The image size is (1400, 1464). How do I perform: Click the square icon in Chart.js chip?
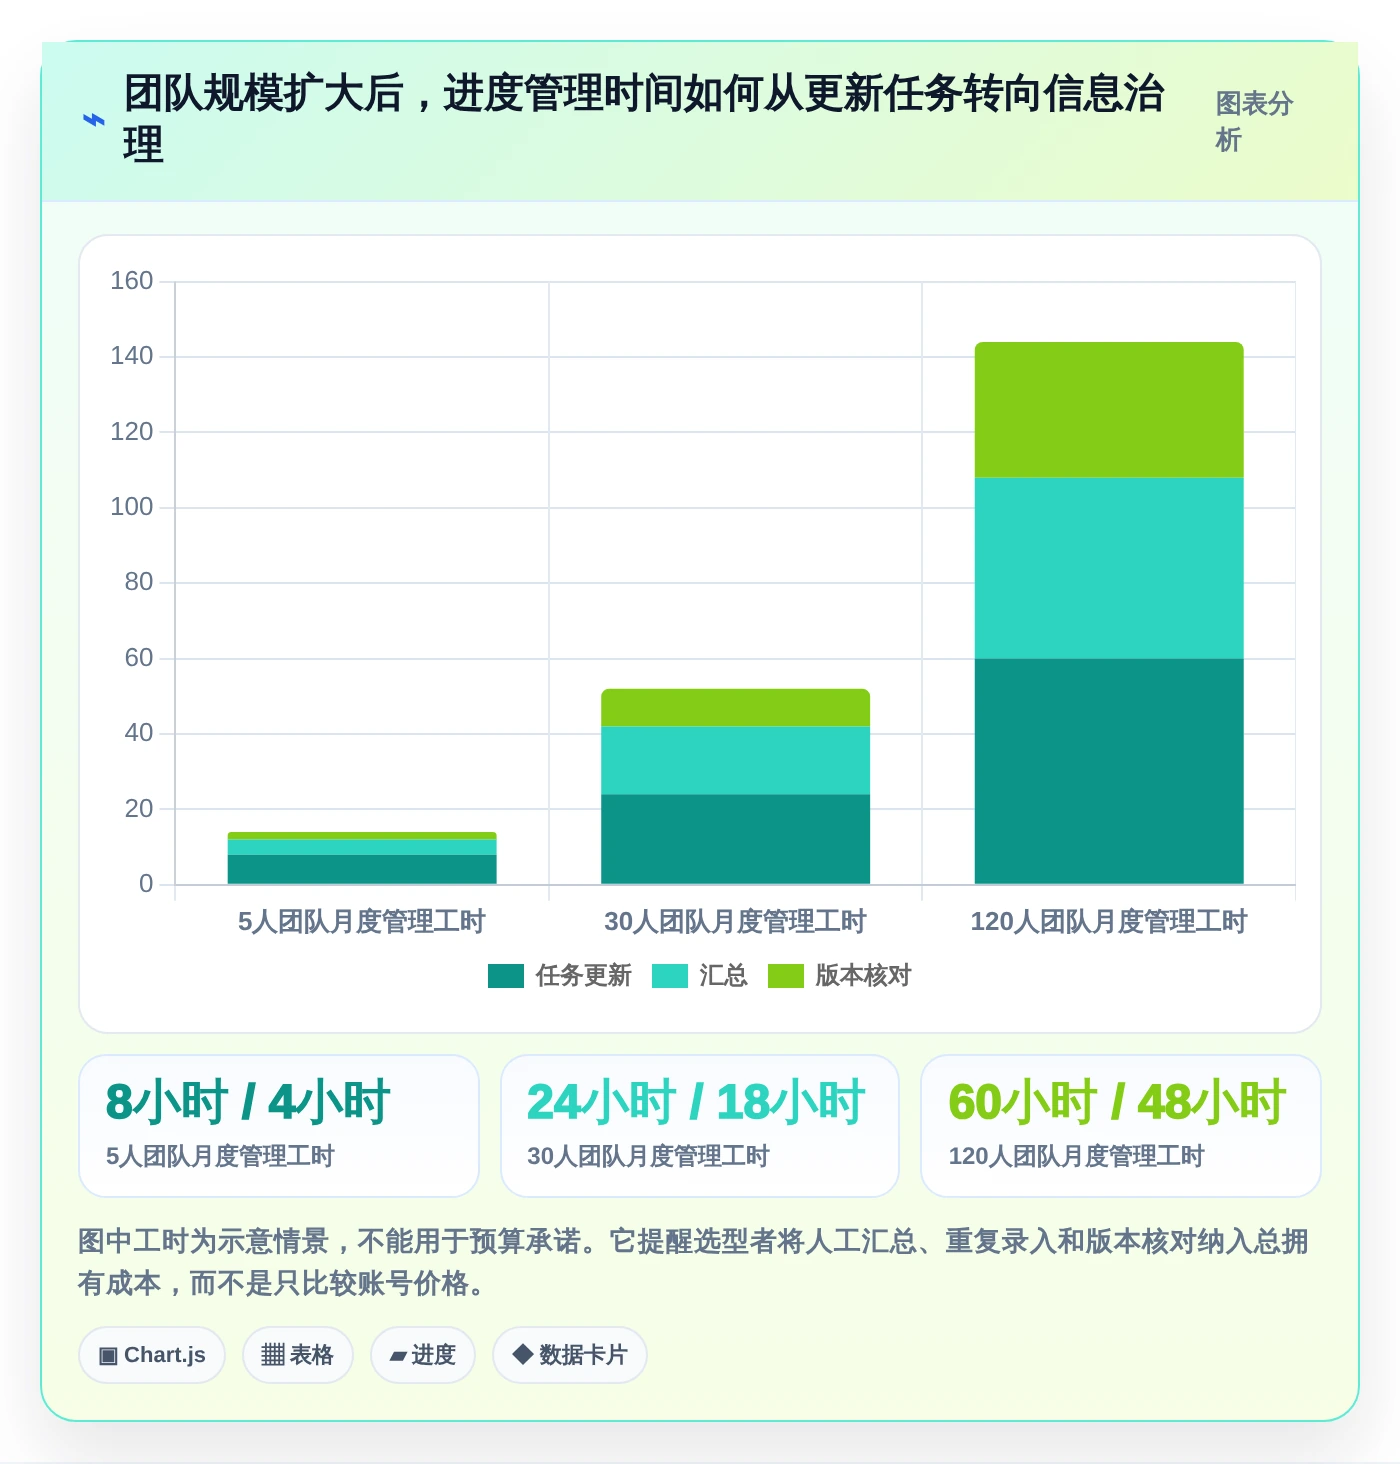108,1356
